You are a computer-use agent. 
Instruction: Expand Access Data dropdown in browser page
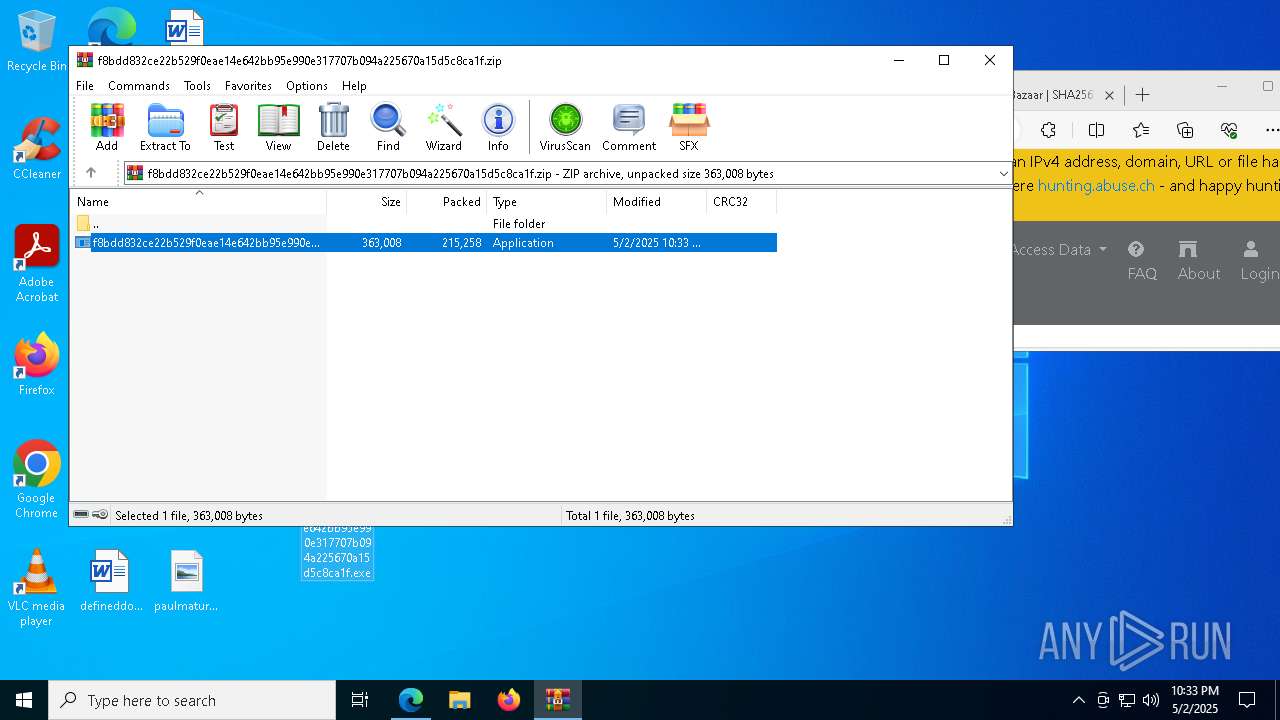click(x=1060, y=250)
